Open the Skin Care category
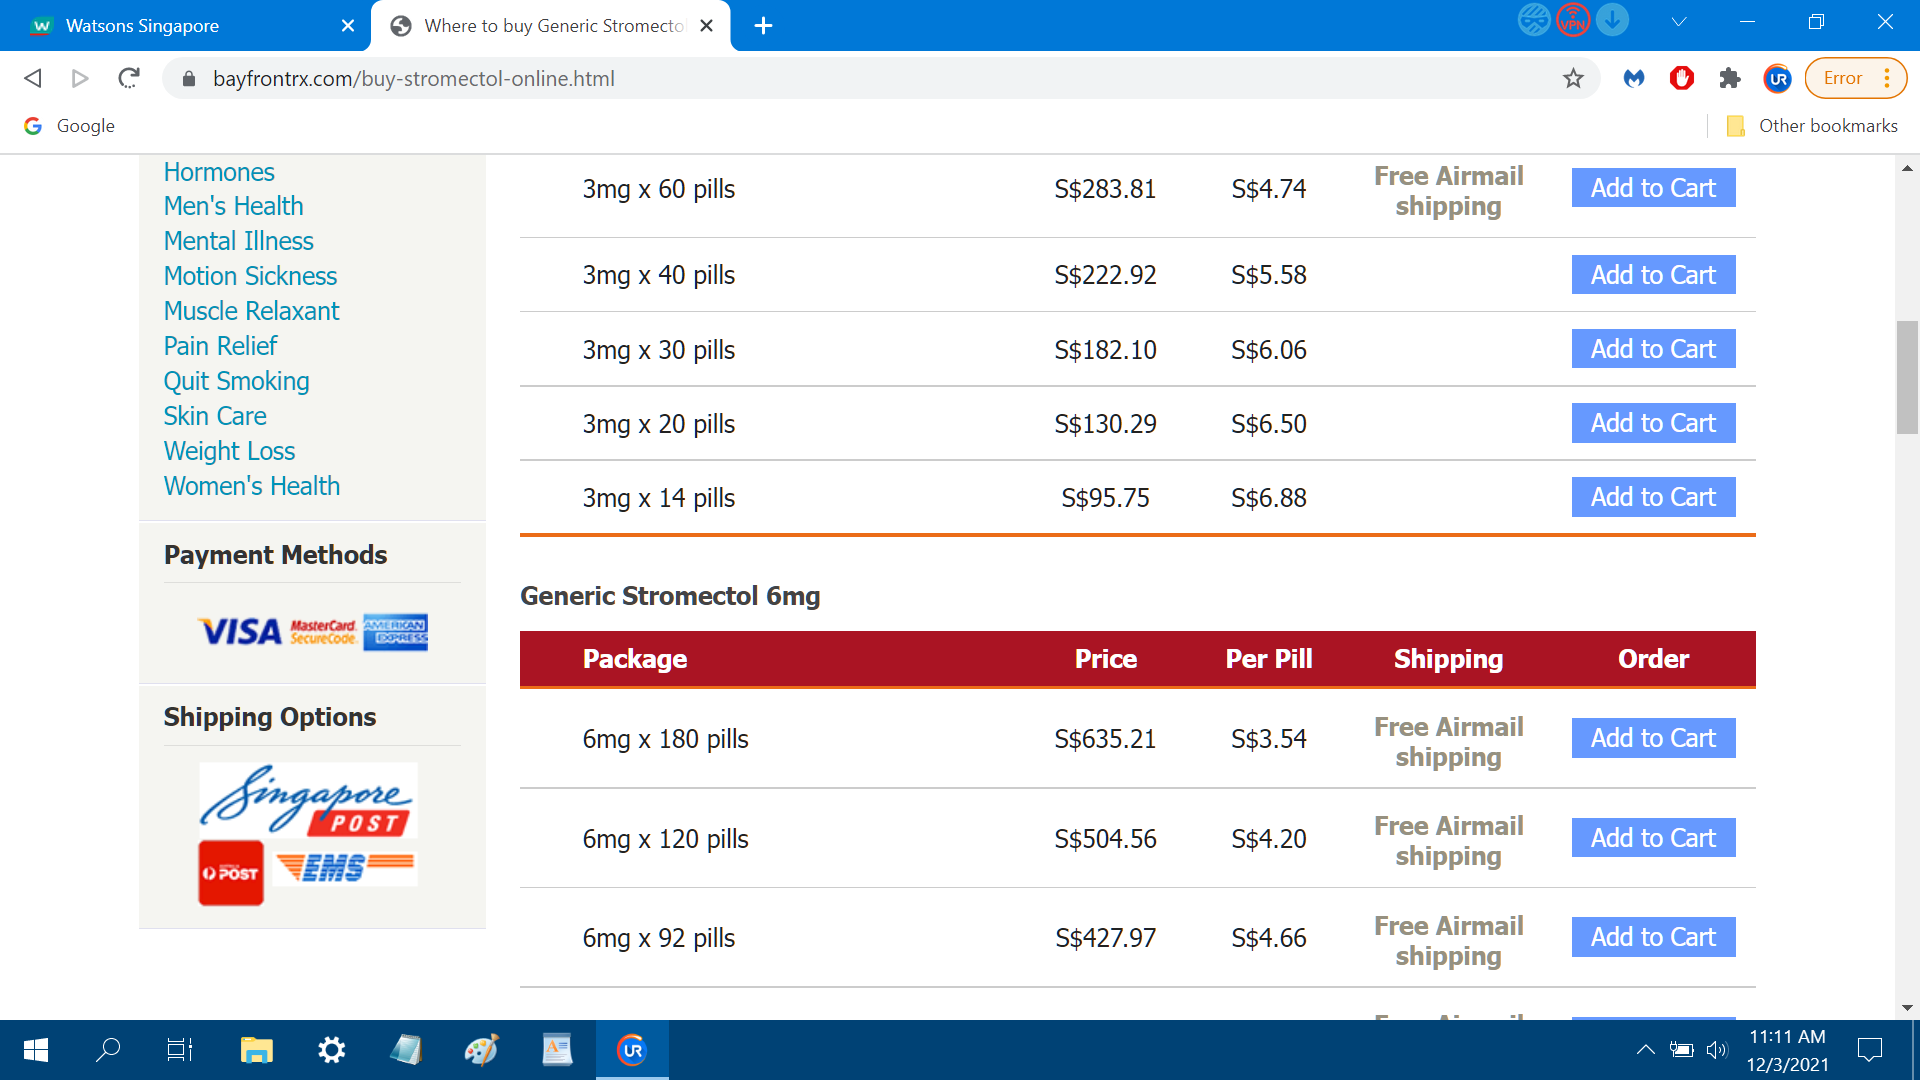1920x1080 pixels. click(x=215, y=416)
